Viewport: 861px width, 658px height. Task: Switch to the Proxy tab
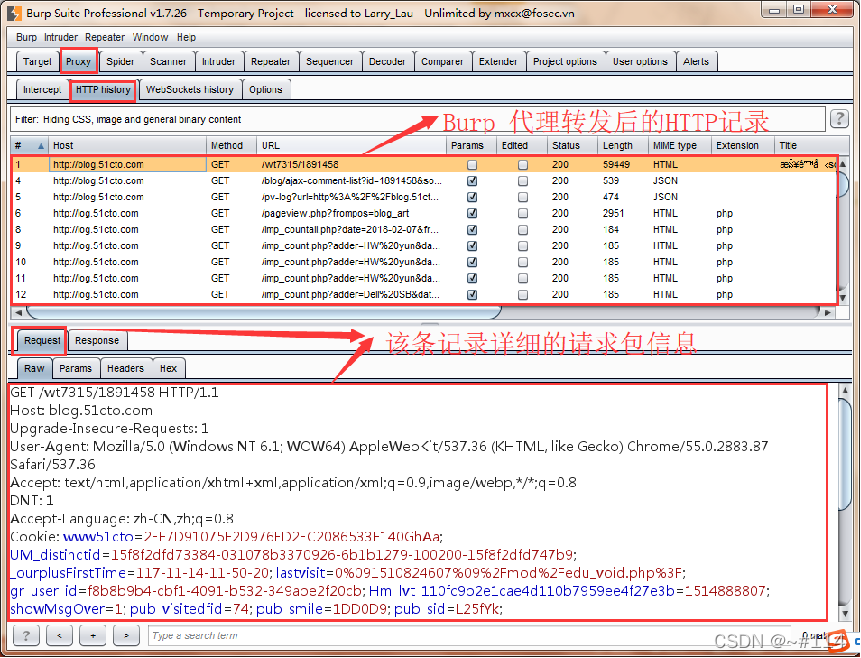point(79,62)
